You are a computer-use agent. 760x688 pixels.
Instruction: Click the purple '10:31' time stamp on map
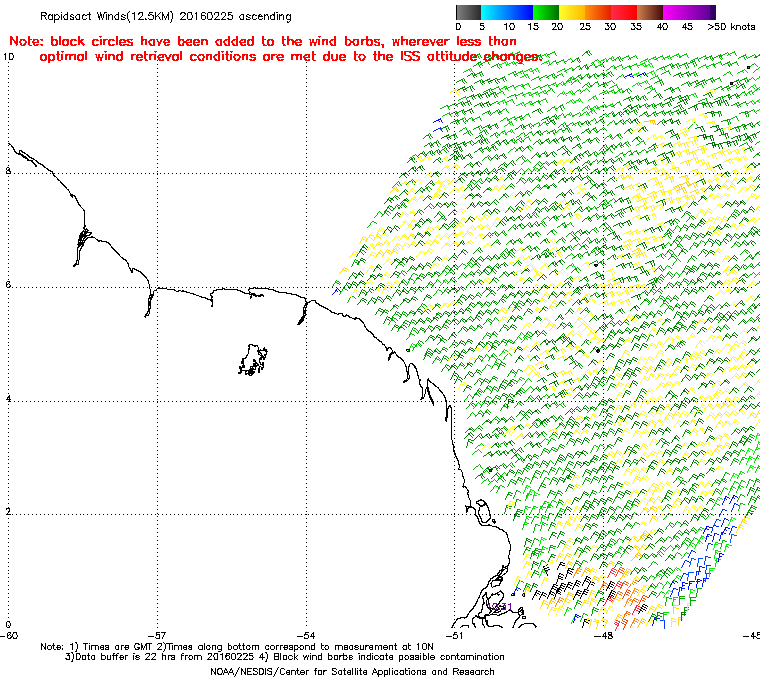[x=500, y=607]
